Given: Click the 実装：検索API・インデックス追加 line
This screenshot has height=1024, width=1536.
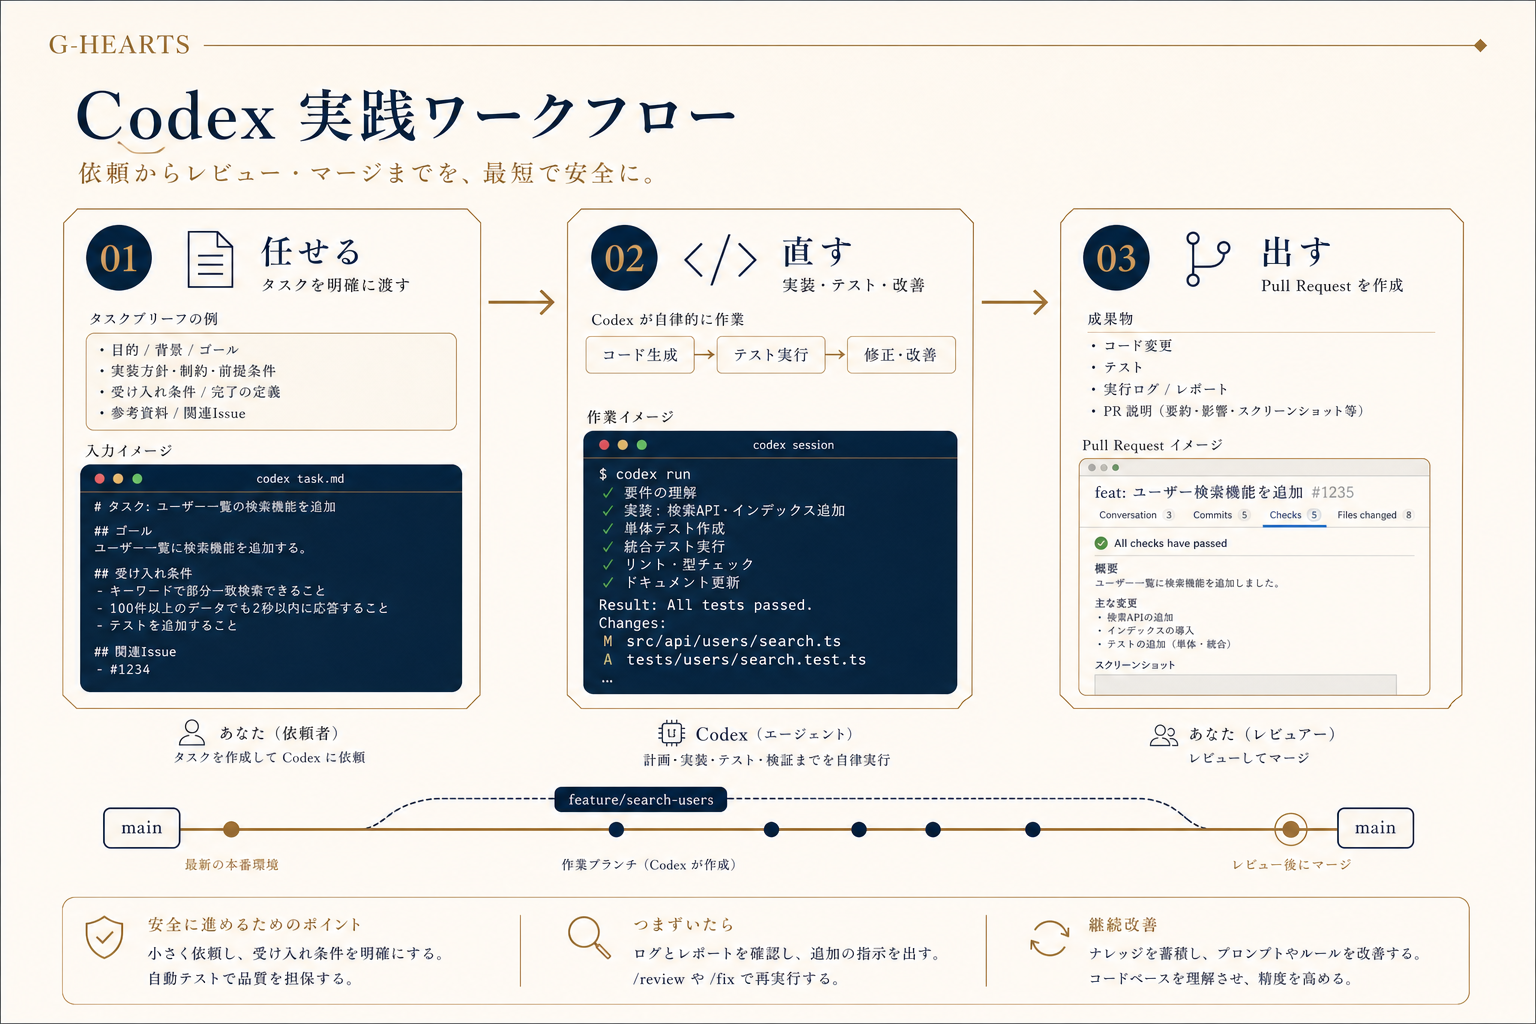Looking at the screenshot, I should tap(734, 510).
